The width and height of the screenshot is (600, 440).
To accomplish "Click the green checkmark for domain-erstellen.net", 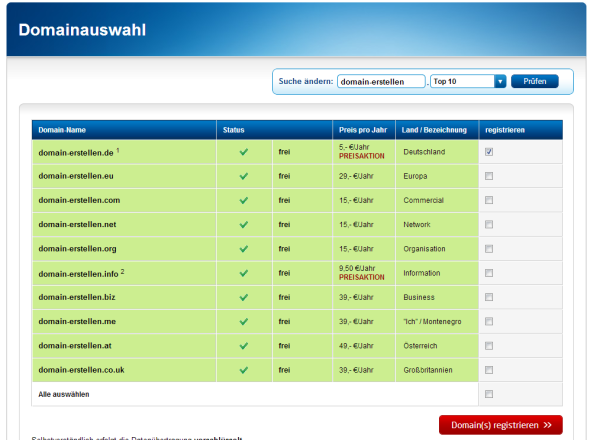I will (243, 225).
